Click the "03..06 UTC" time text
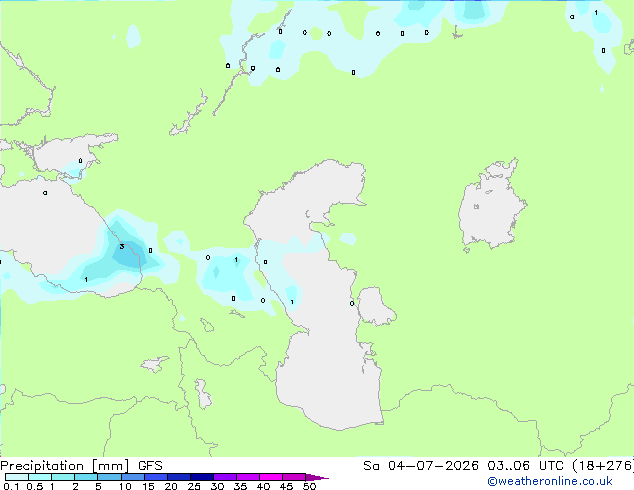The height and width of the screenshot is (490, 634). click(525, 466)
